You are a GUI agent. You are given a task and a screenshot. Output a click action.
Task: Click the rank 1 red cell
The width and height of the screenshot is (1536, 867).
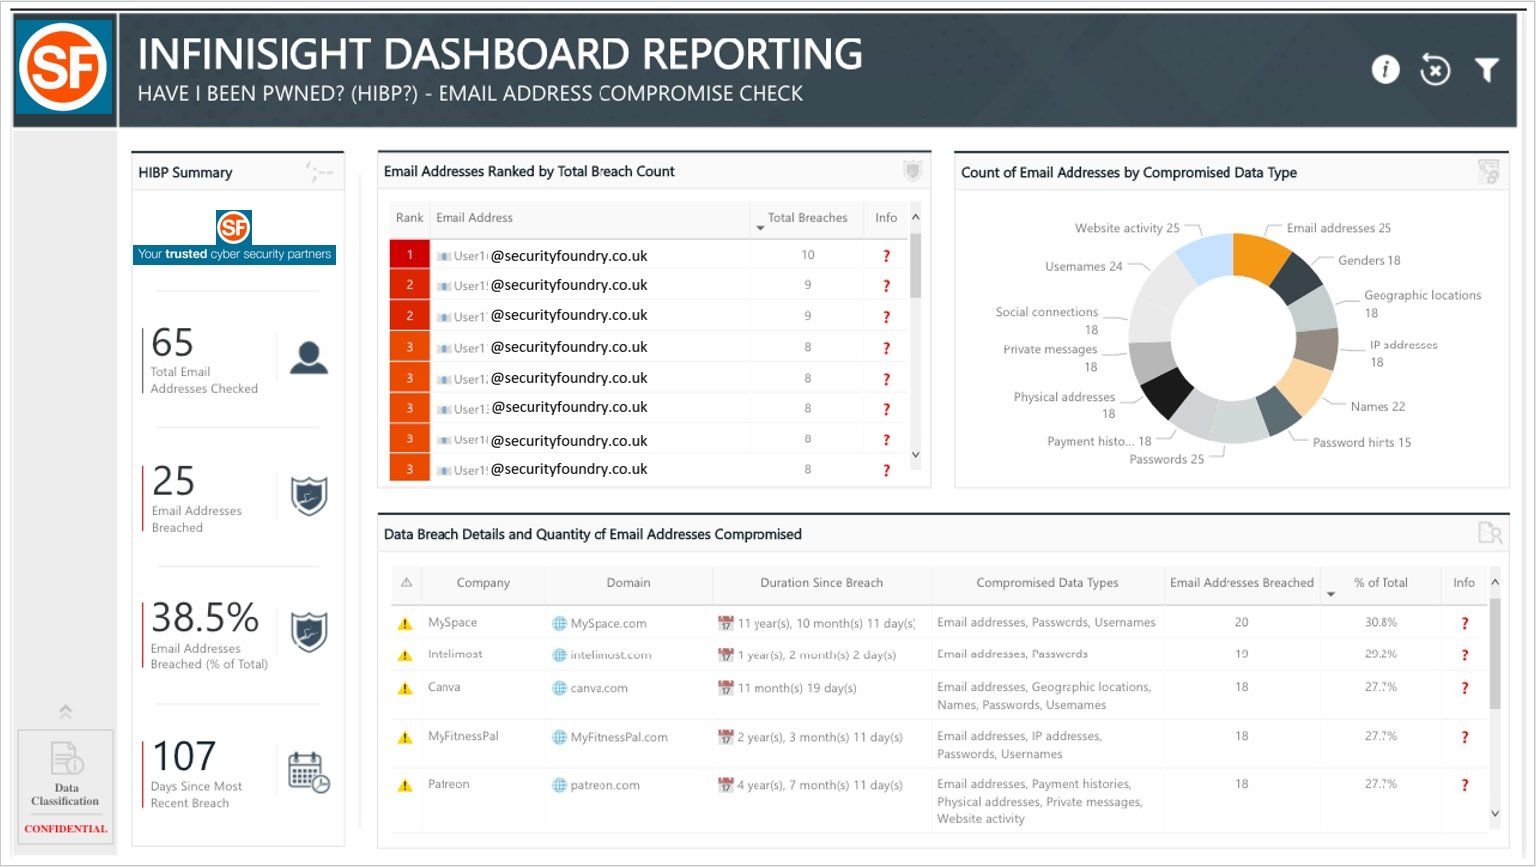click(x=409, y=255)
